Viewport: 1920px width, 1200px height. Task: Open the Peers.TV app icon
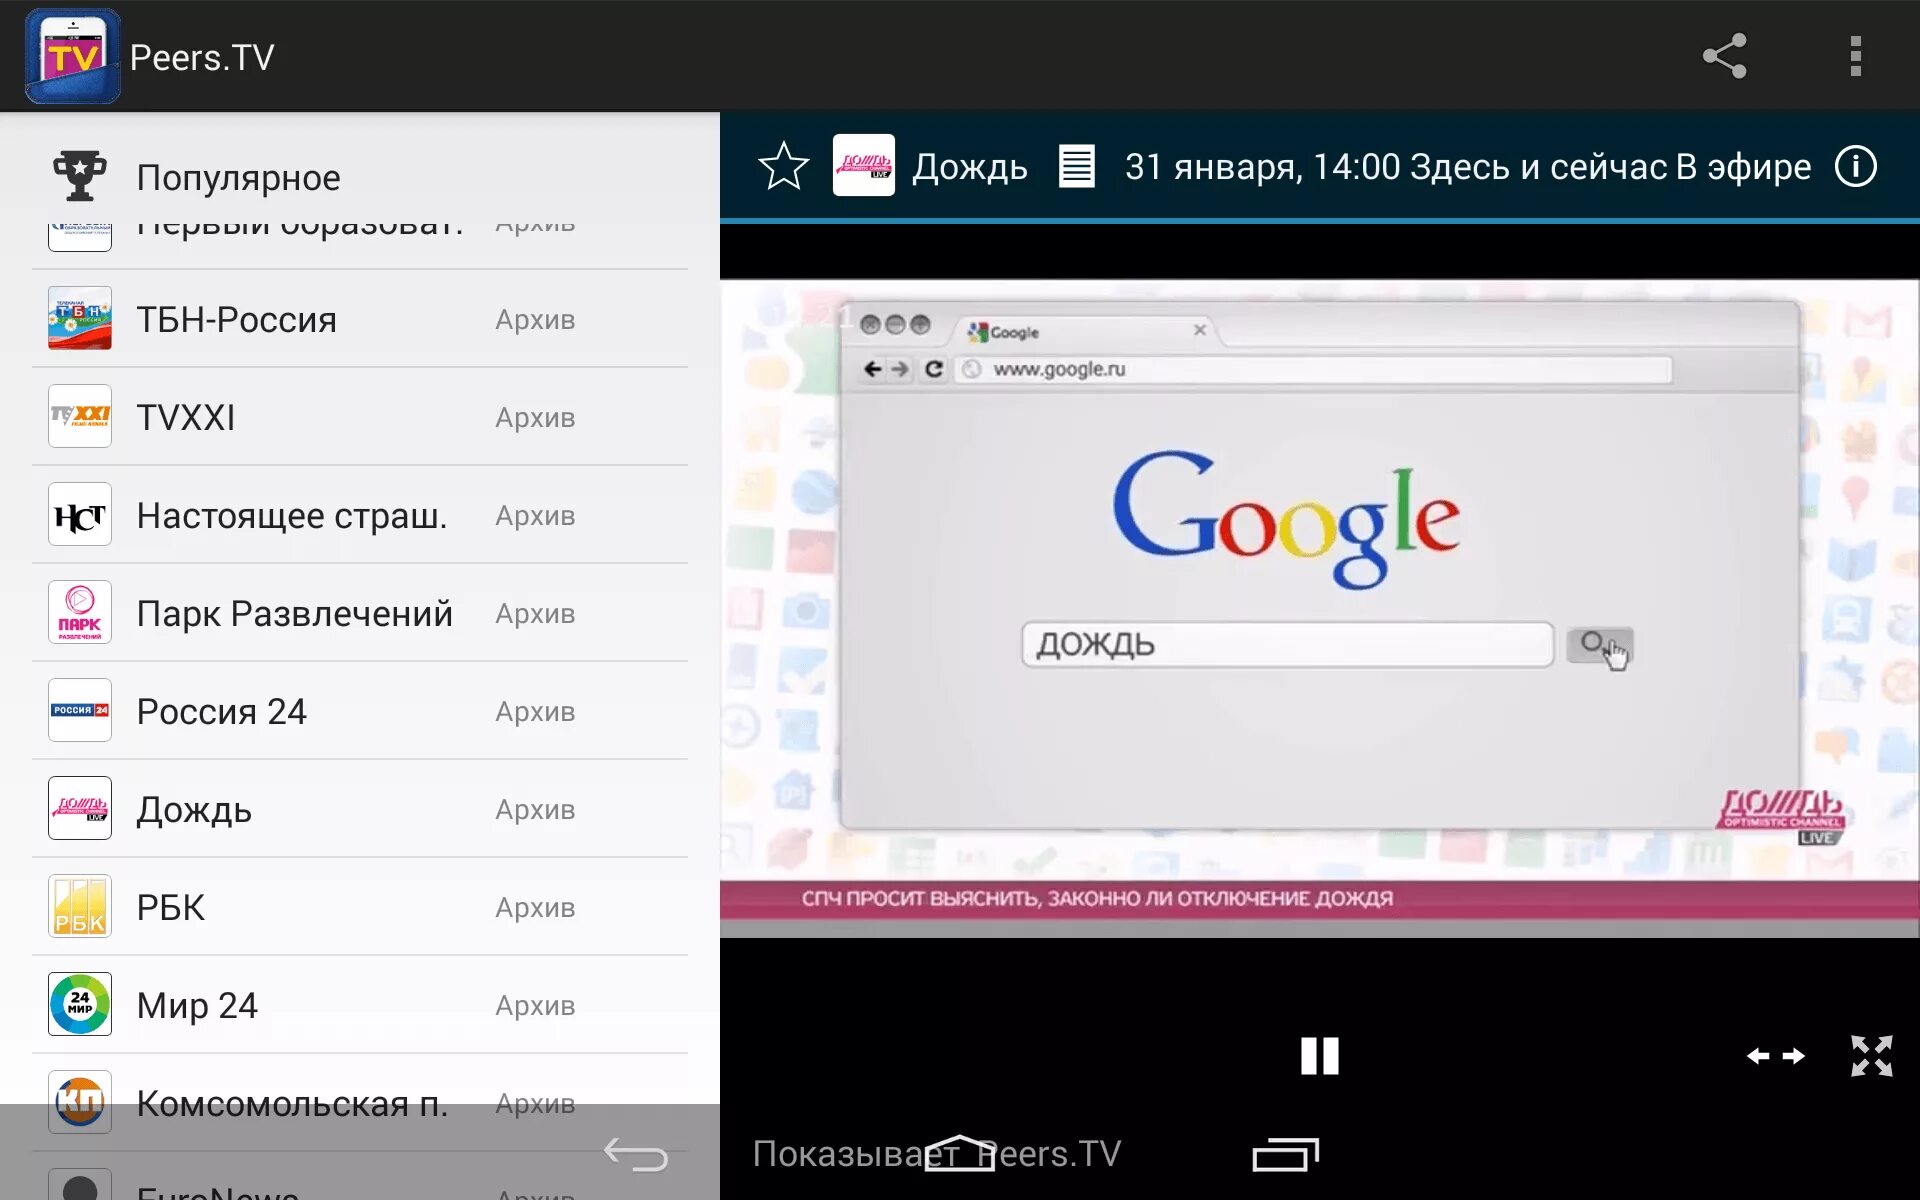coord(73,56)
